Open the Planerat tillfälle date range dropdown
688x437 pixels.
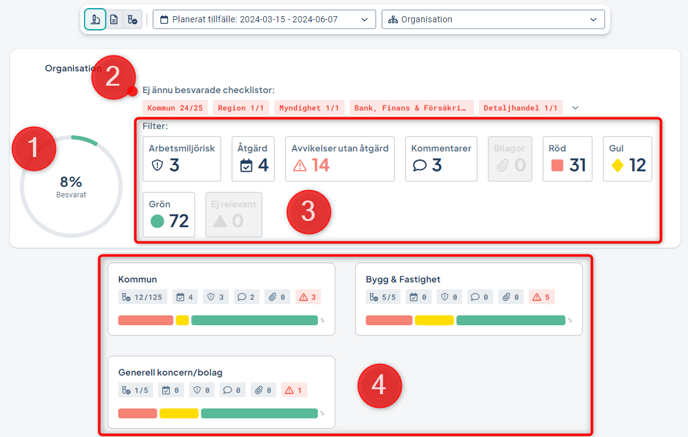click(264, 19)
